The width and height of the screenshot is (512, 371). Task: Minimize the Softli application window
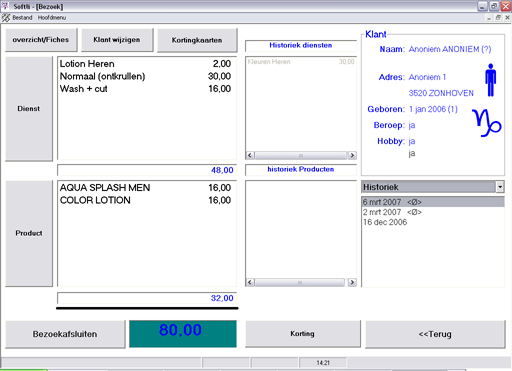[482, 6]
